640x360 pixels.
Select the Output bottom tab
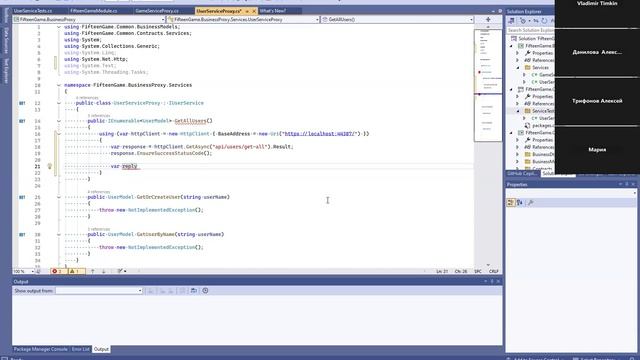point(101,349)
